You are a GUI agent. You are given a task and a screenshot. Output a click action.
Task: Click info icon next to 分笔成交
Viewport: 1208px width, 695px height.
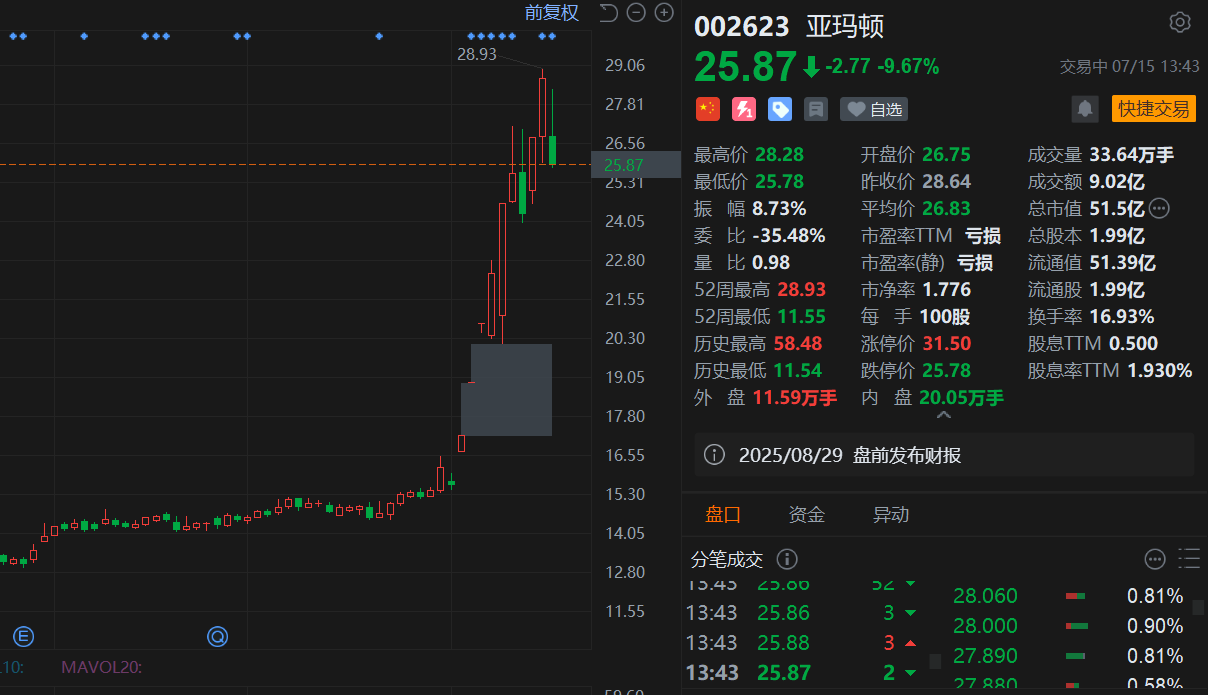coord(787,559)
